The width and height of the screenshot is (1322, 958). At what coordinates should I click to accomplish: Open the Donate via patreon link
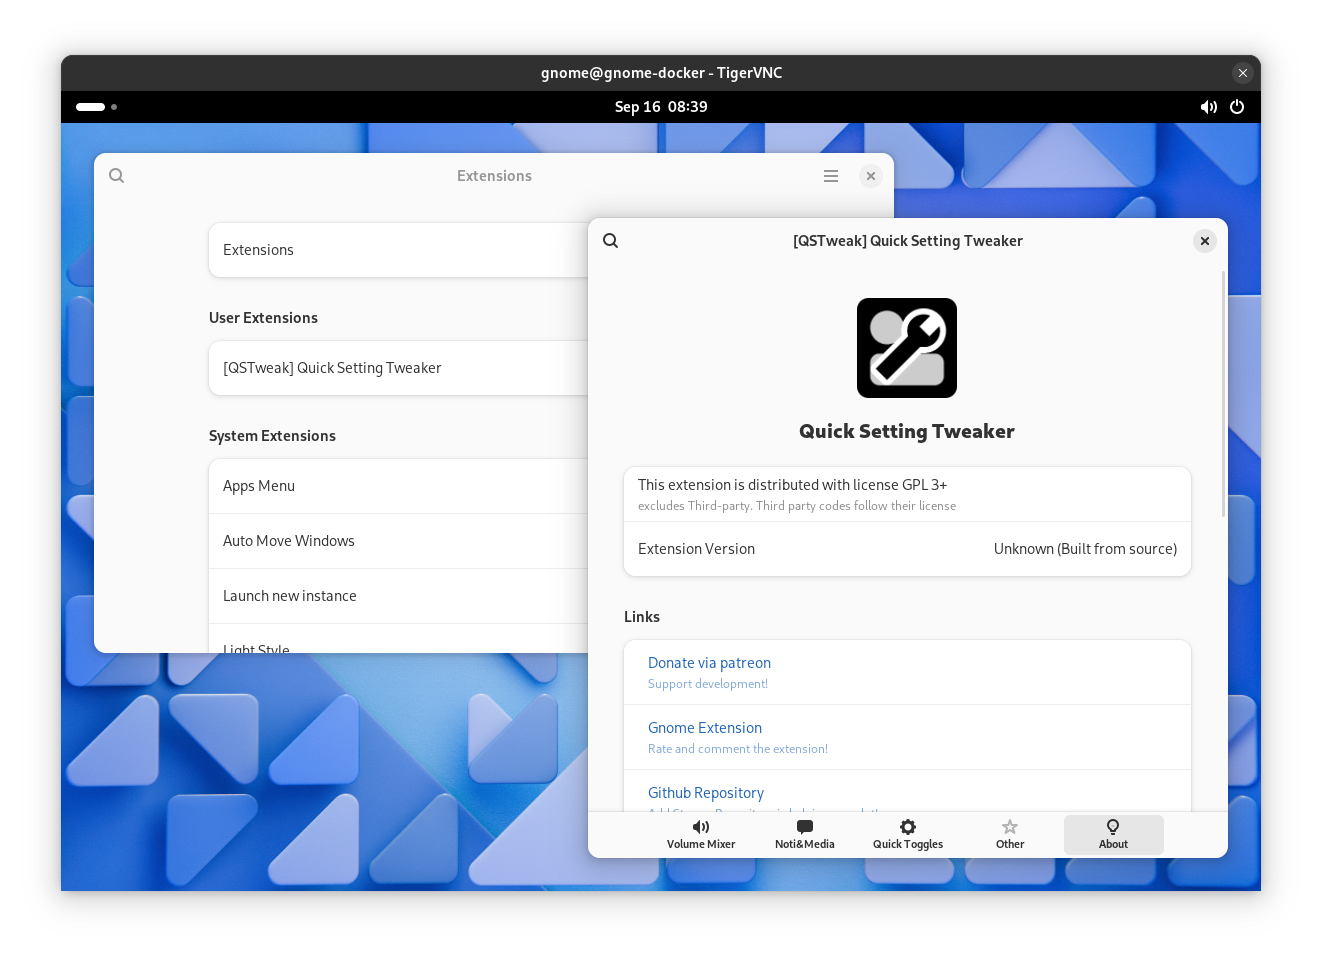[x=907, y=672]
